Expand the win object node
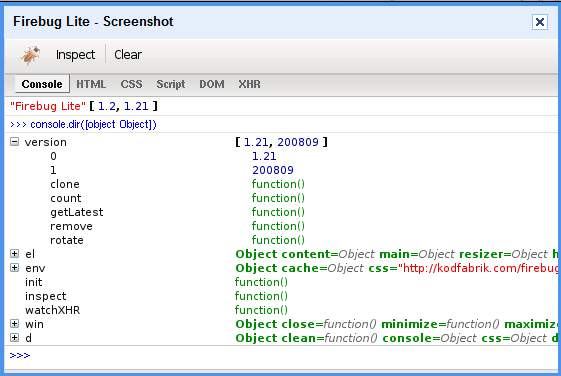The image size is (561, 376). 14,324
